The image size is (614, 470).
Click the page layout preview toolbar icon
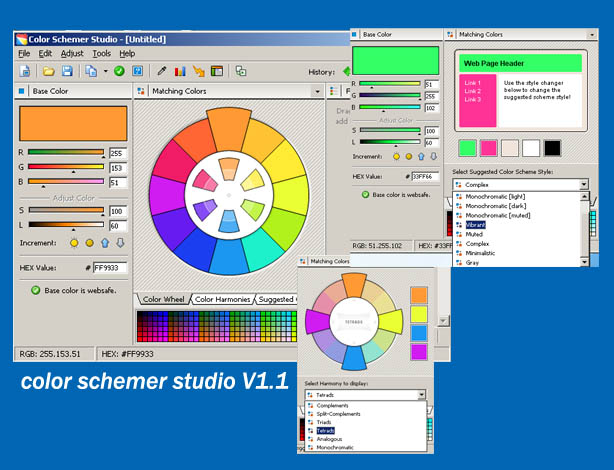click(217, 71)
